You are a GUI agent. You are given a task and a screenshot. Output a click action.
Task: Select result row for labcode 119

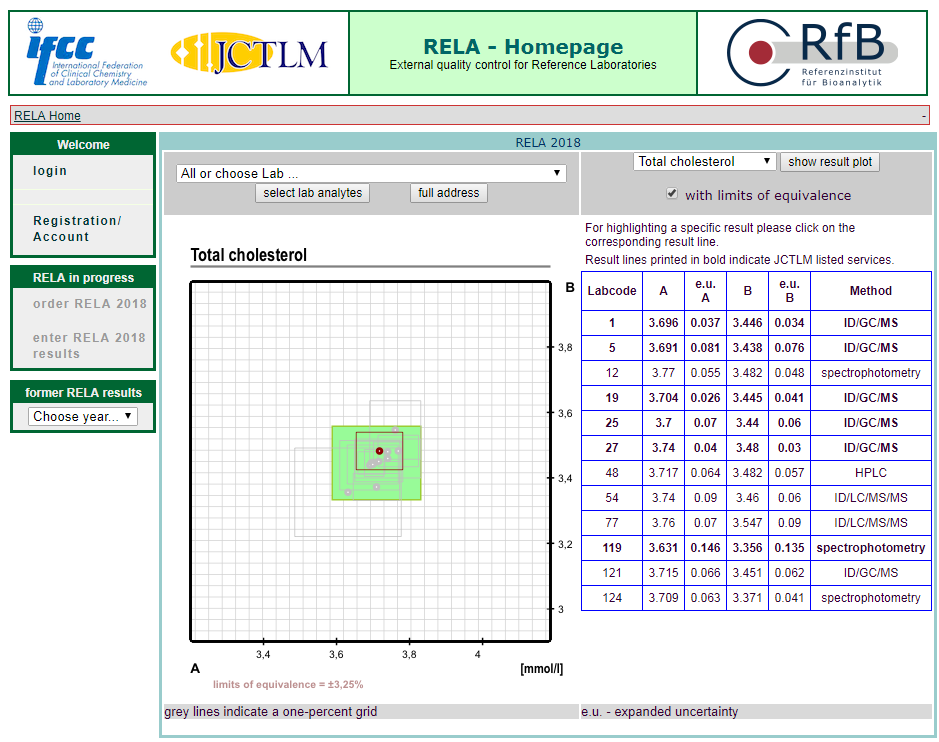[x=755, y=548]
